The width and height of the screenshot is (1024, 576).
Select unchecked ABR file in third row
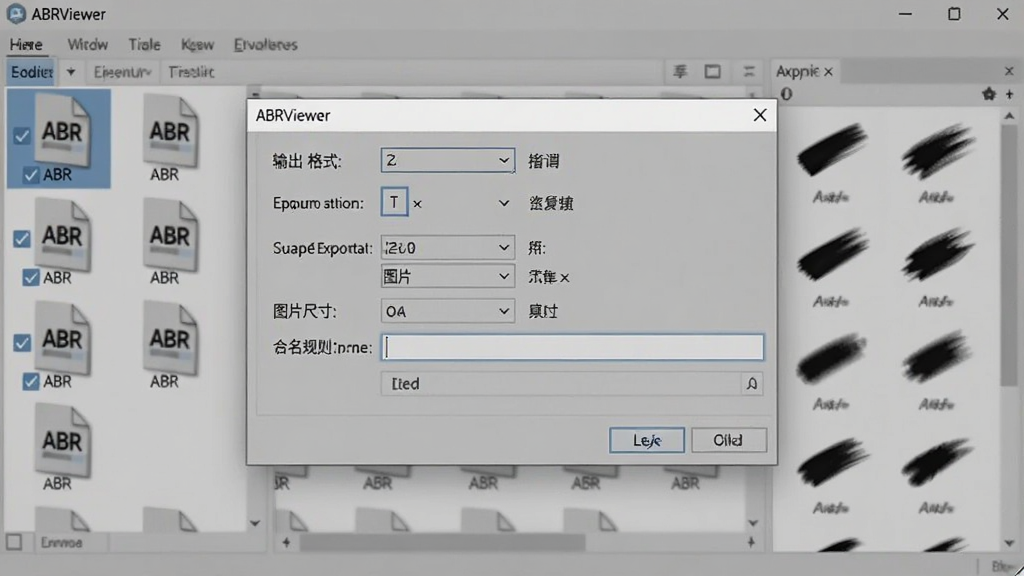pyautogui.click(x=170, y=338)
